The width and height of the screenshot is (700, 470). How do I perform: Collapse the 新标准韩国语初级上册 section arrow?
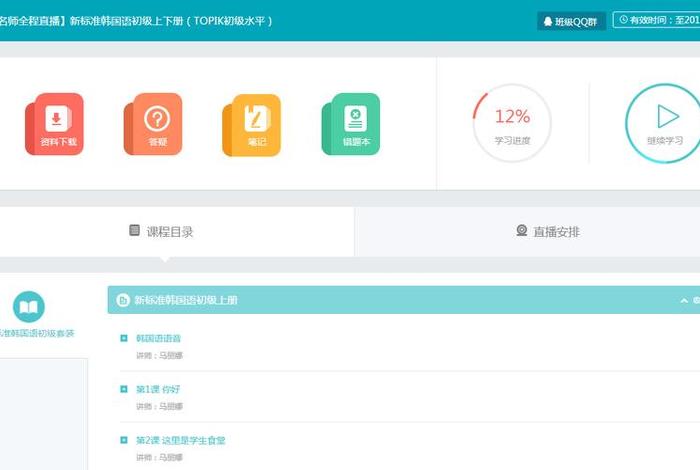[683, 300]
